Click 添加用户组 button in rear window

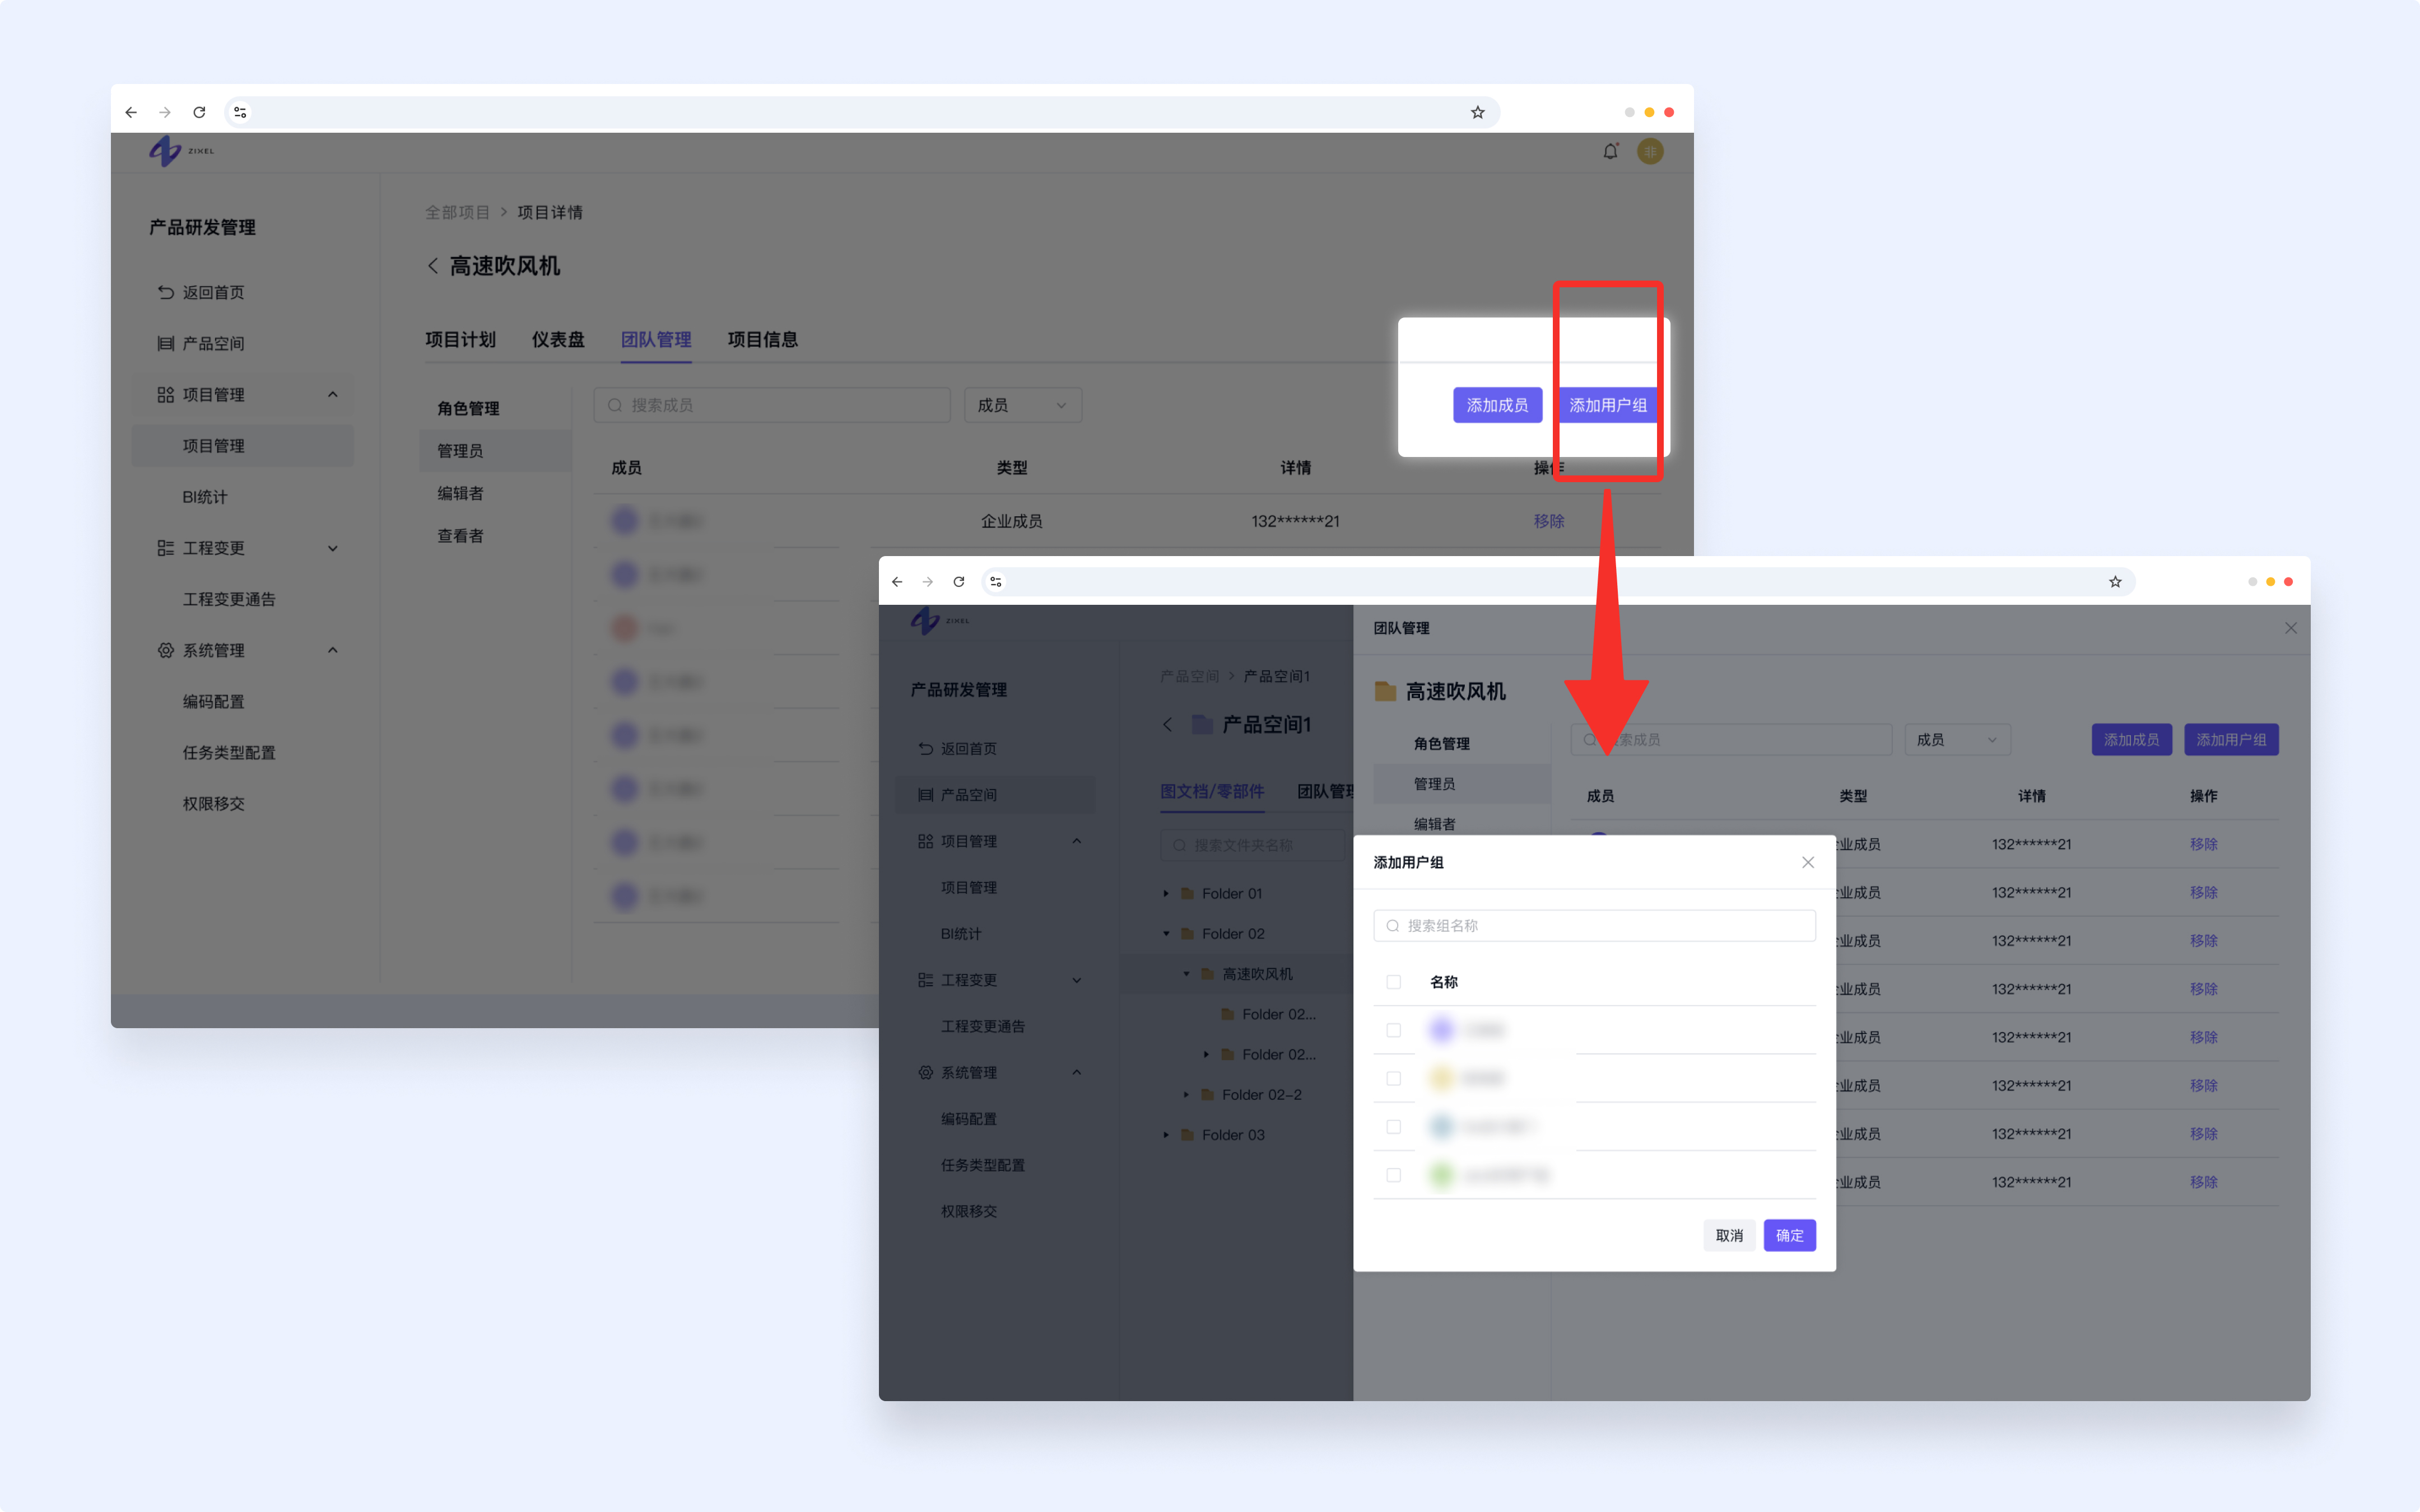[1607, 405]
